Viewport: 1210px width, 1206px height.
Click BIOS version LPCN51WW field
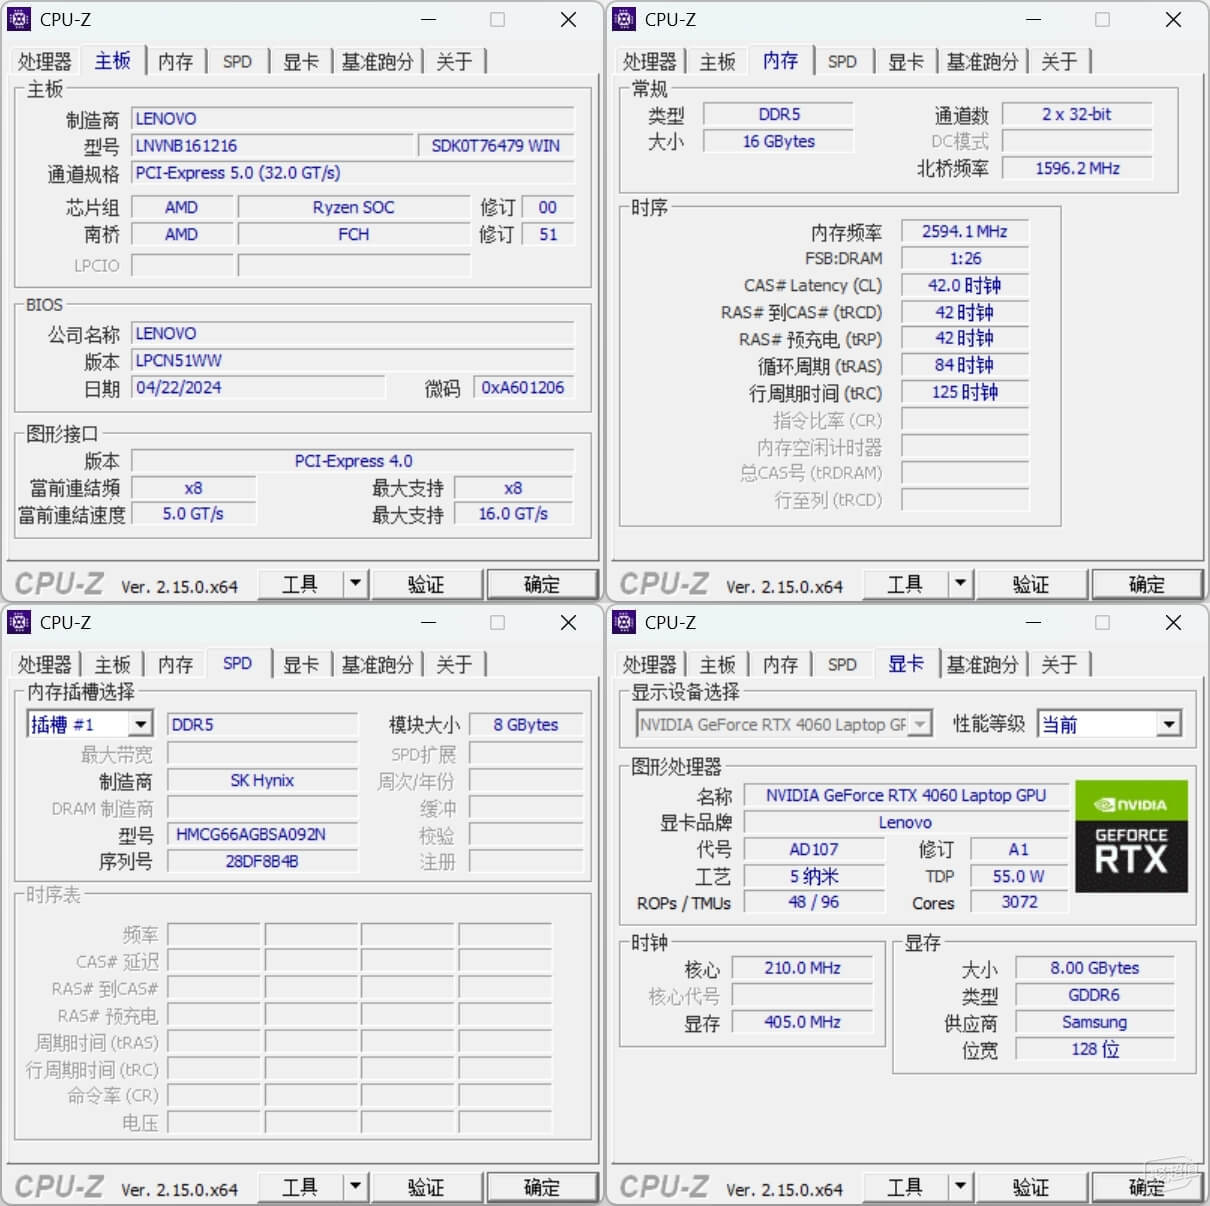353,361
